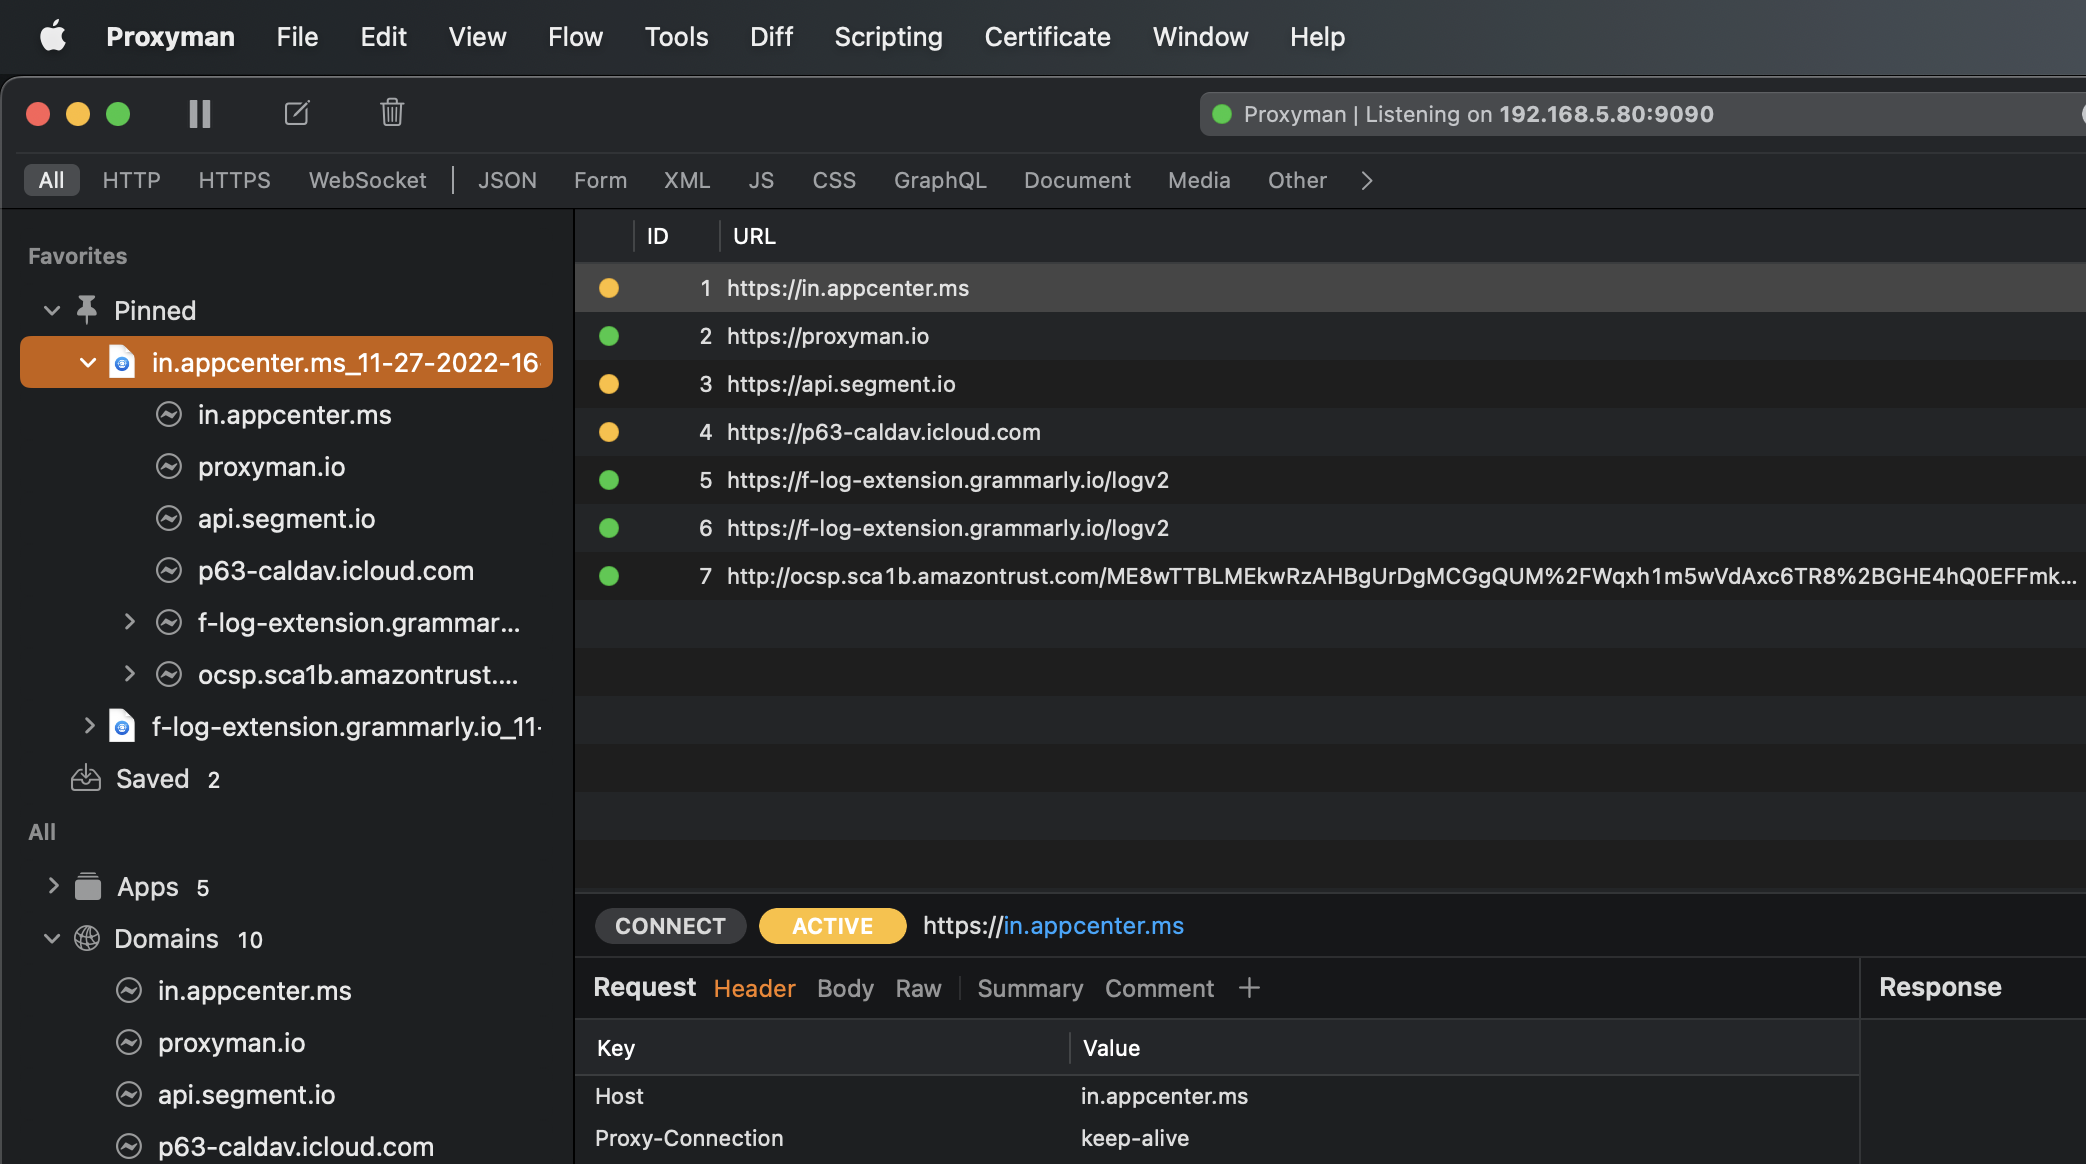Expand the Apps group

(53, 886)
